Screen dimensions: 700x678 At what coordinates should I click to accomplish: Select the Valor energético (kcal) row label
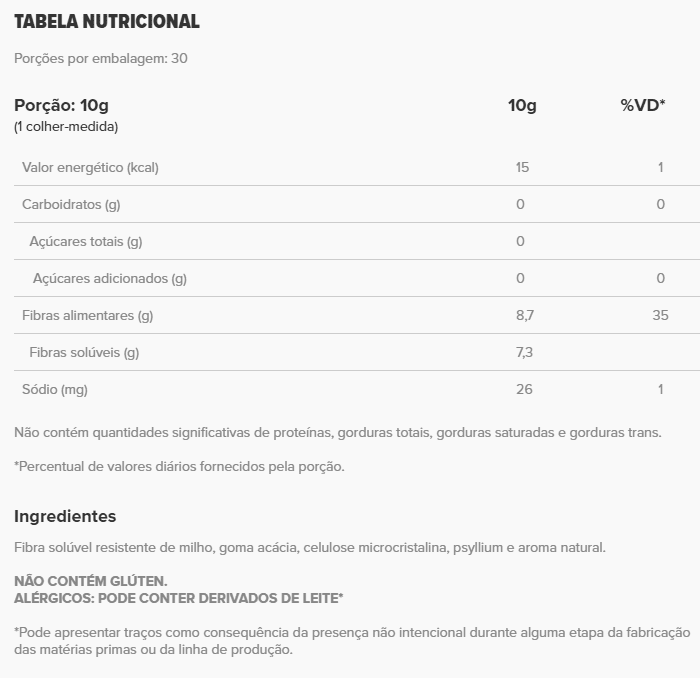click(90, 167)
